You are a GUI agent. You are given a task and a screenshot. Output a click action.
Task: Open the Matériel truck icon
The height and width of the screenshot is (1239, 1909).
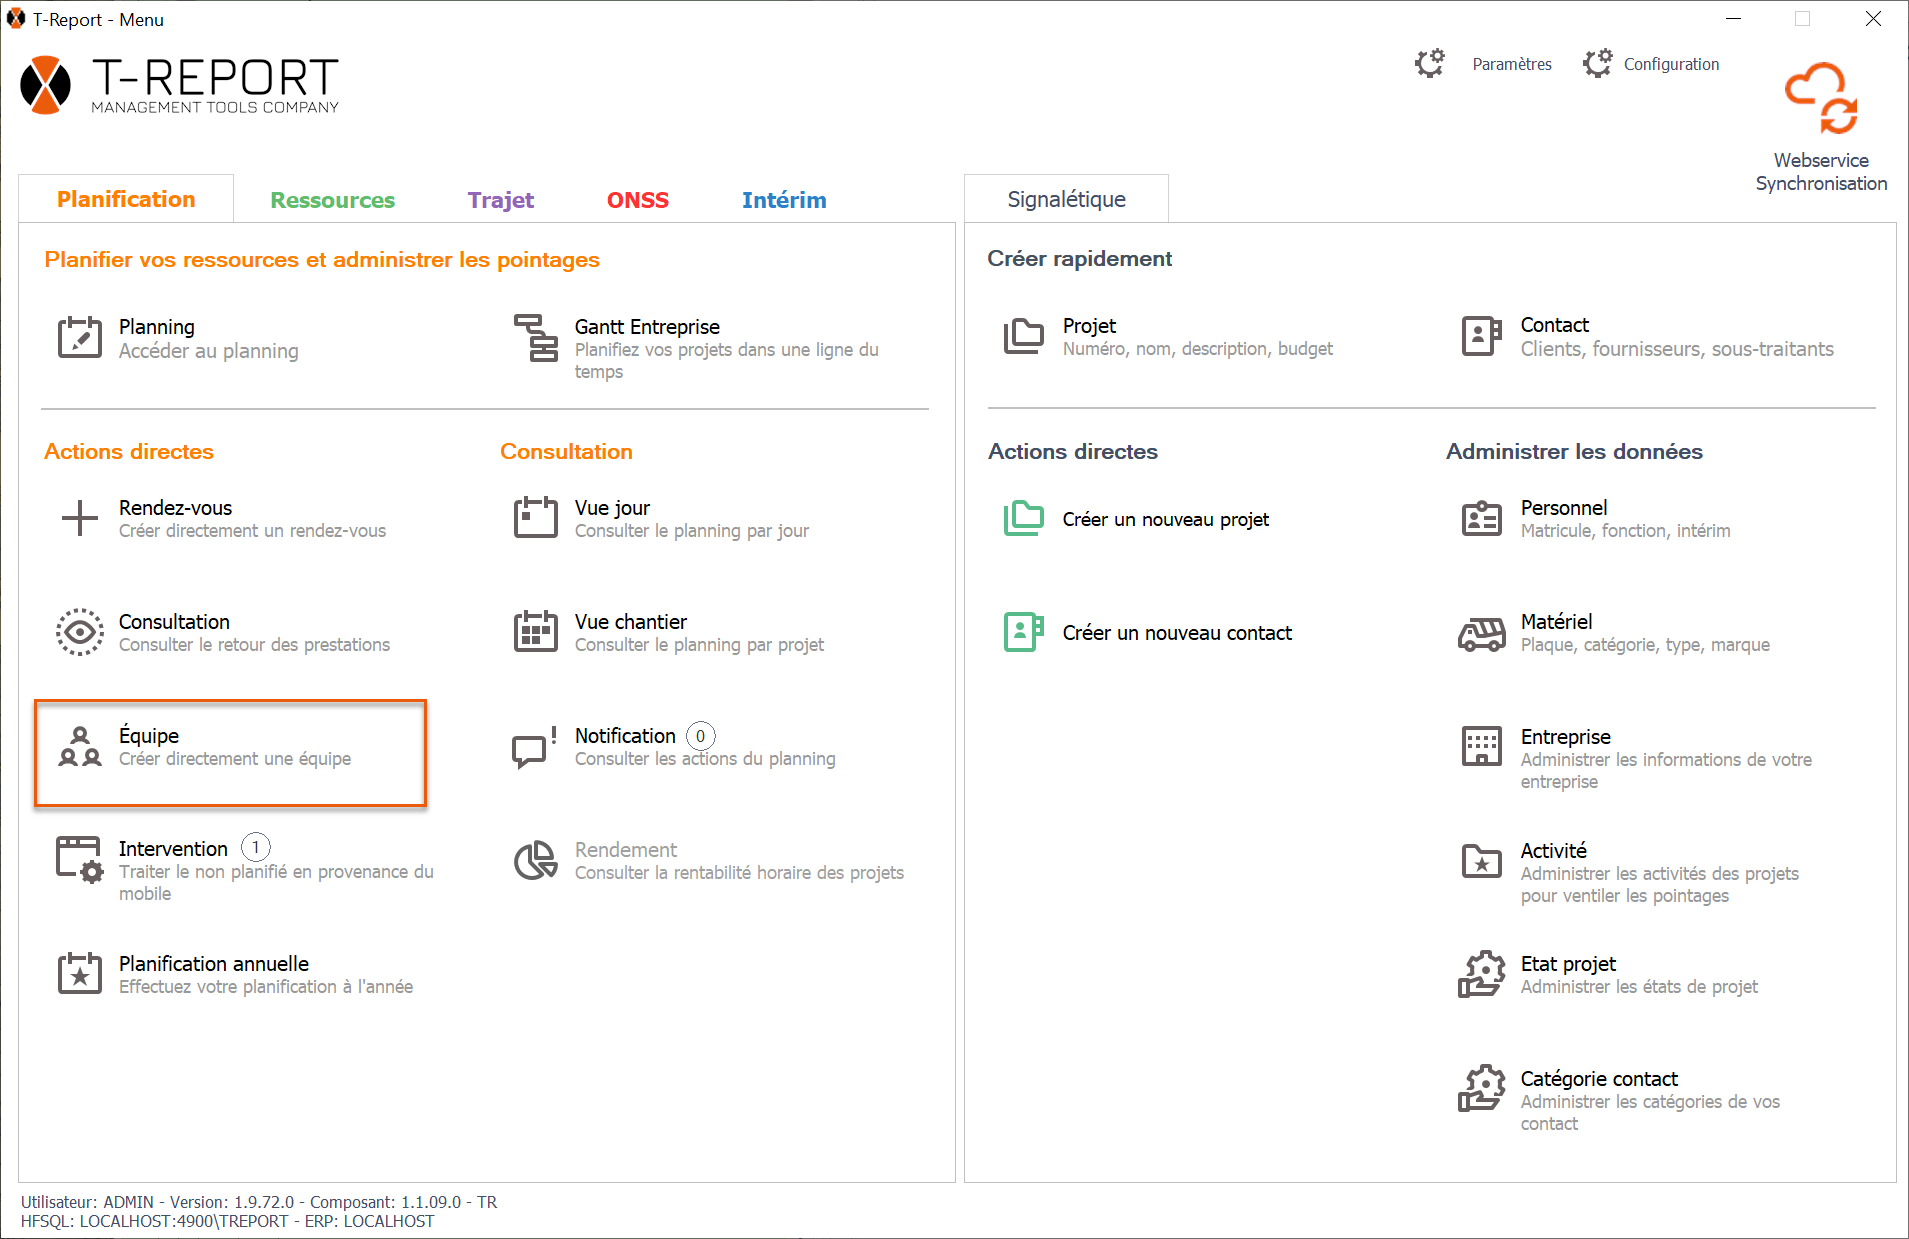coord(1481,633)
